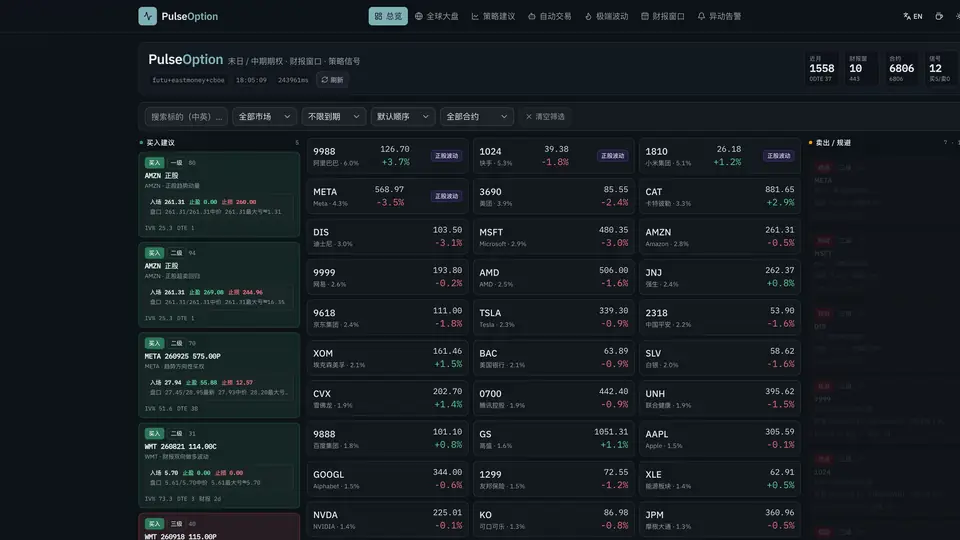This screenshot has width=960, height=540.
Task: Click 正股波动 badge on the 1024 card
Action: point(612,156)
